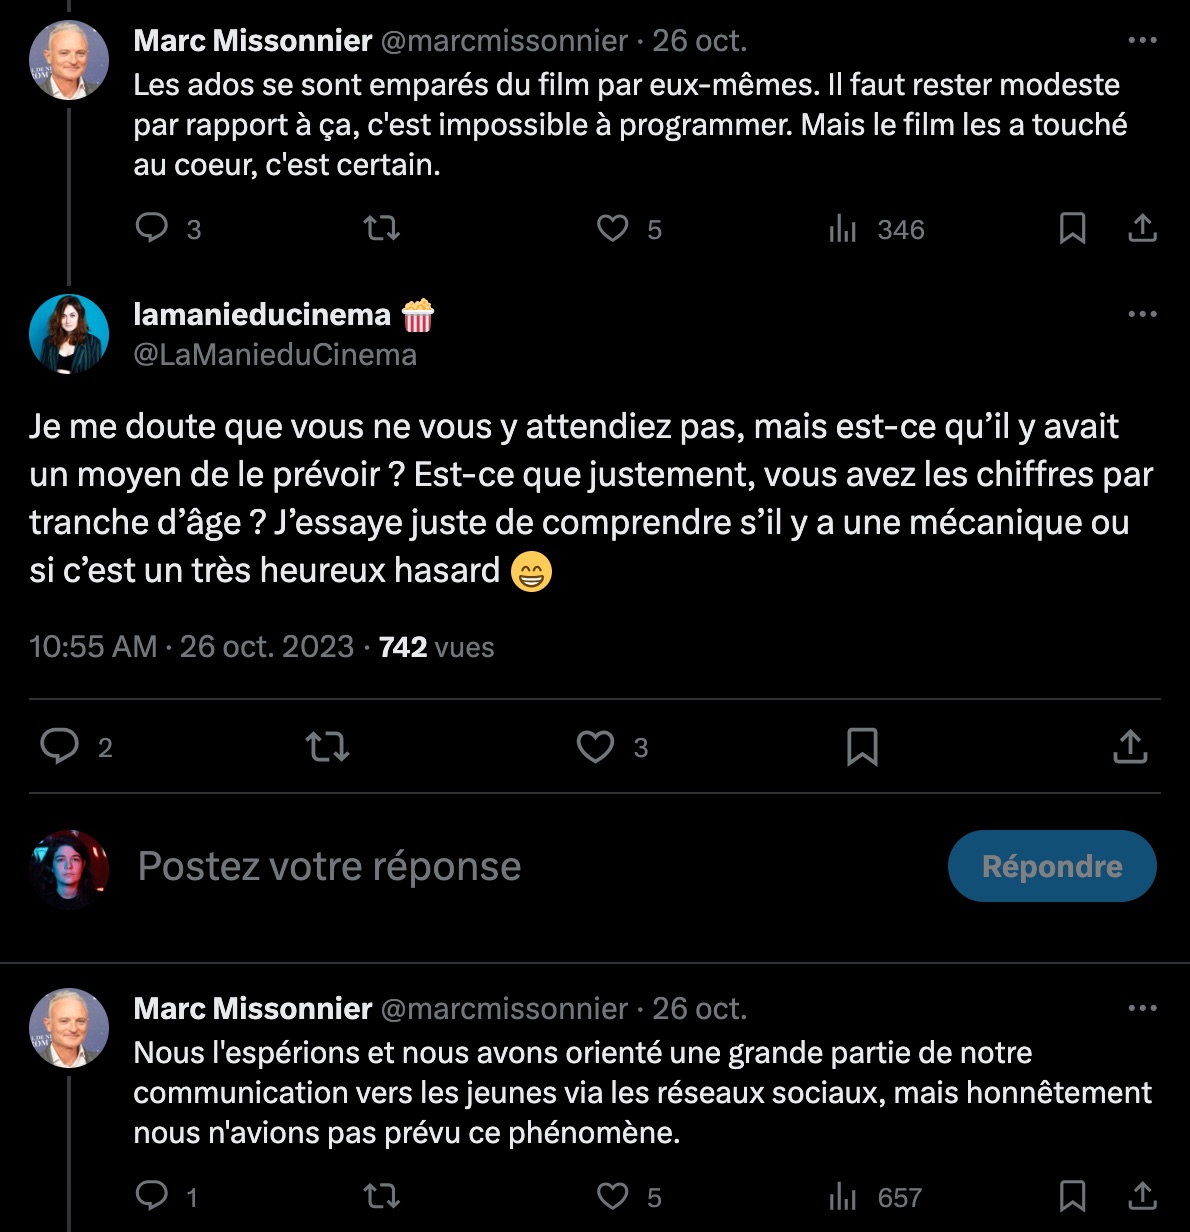Repost the lamanieducinema main tweet
1190x1232 pixels.
click(327, 747)
